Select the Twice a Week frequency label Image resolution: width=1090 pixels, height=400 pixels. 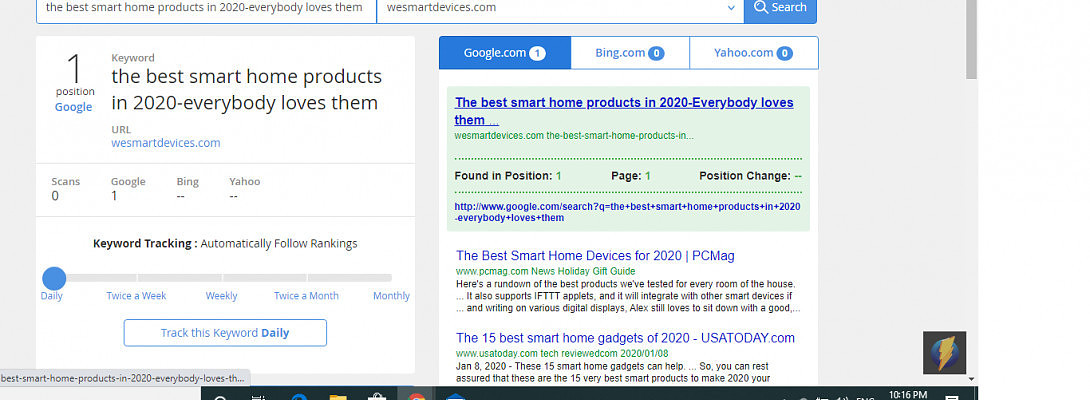[136, 296]
